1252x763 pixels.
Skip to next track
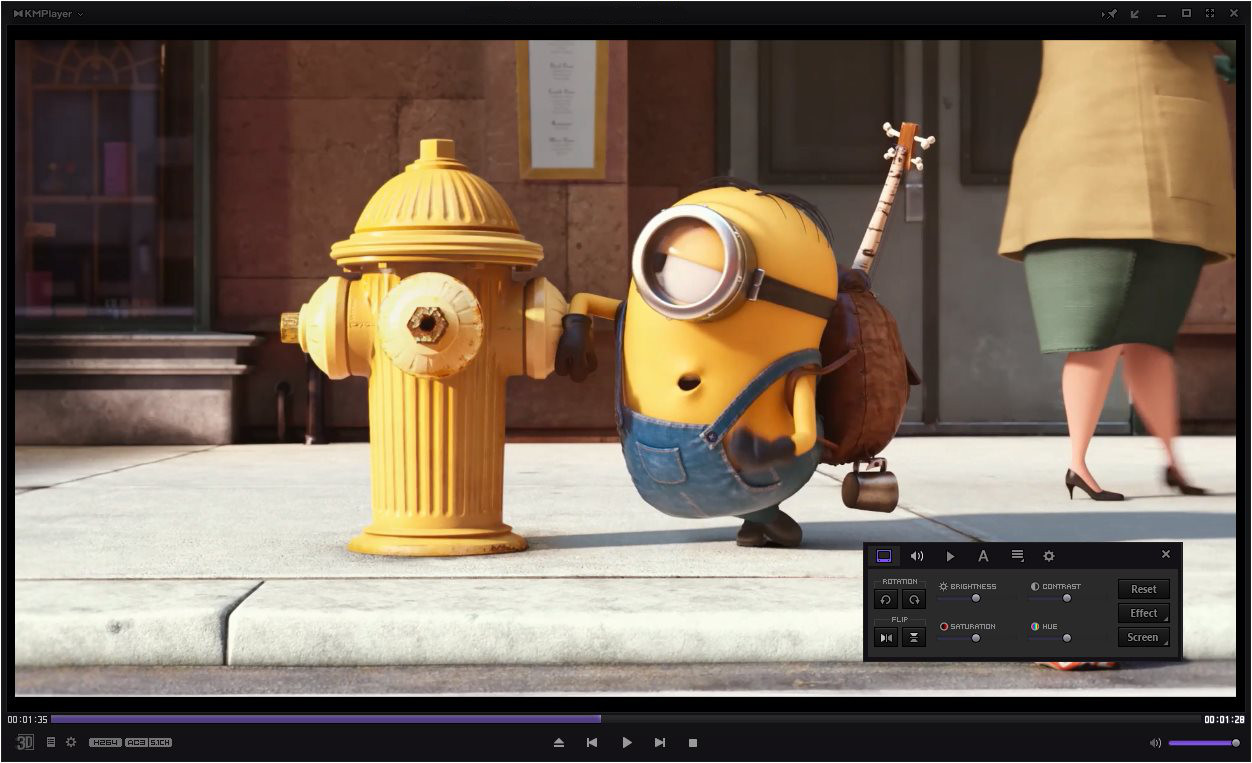(x=660, y=743)
